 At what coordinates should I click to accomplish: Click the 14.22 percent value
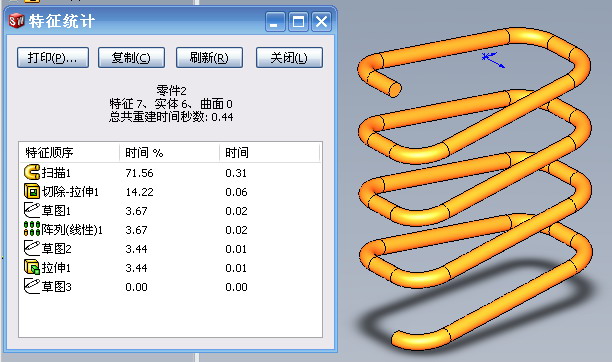tap(139, 192)
